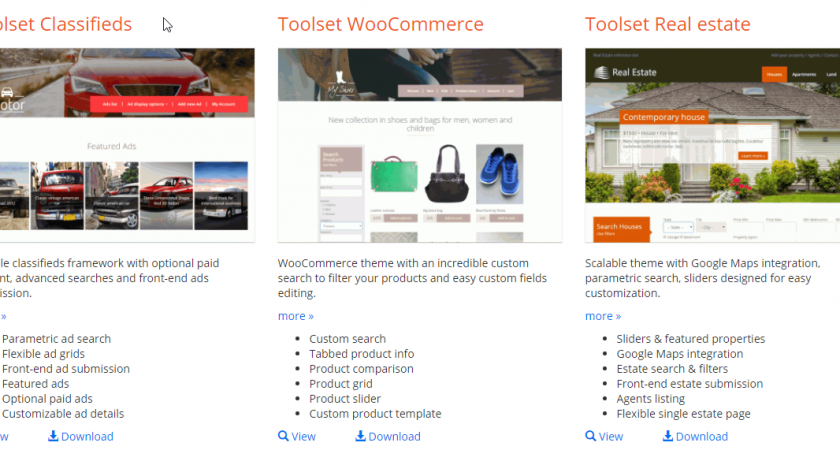Click the Toolset Classifieds heading

[x=66, y=24]
